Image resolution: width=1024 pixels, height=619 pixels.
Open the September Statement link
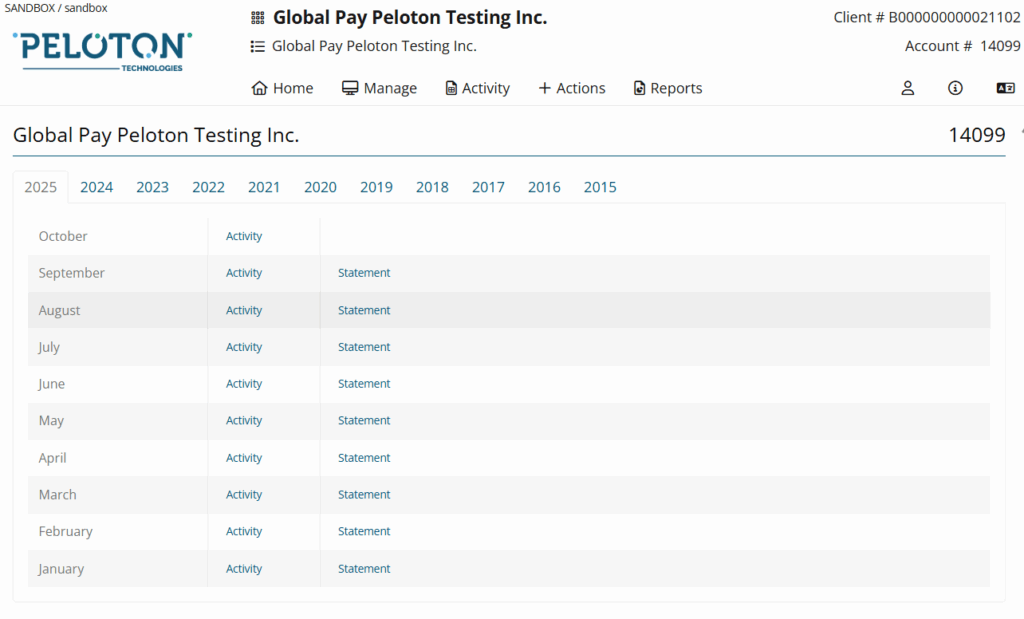[364, 273]
